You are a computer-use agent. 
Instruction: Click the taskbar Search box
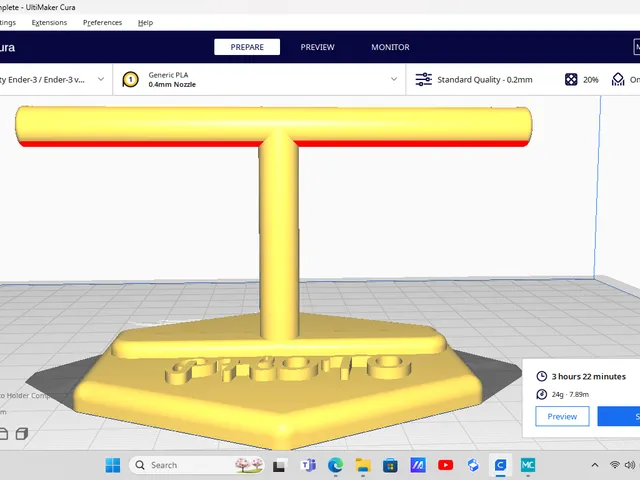click(x=197, y=465)
